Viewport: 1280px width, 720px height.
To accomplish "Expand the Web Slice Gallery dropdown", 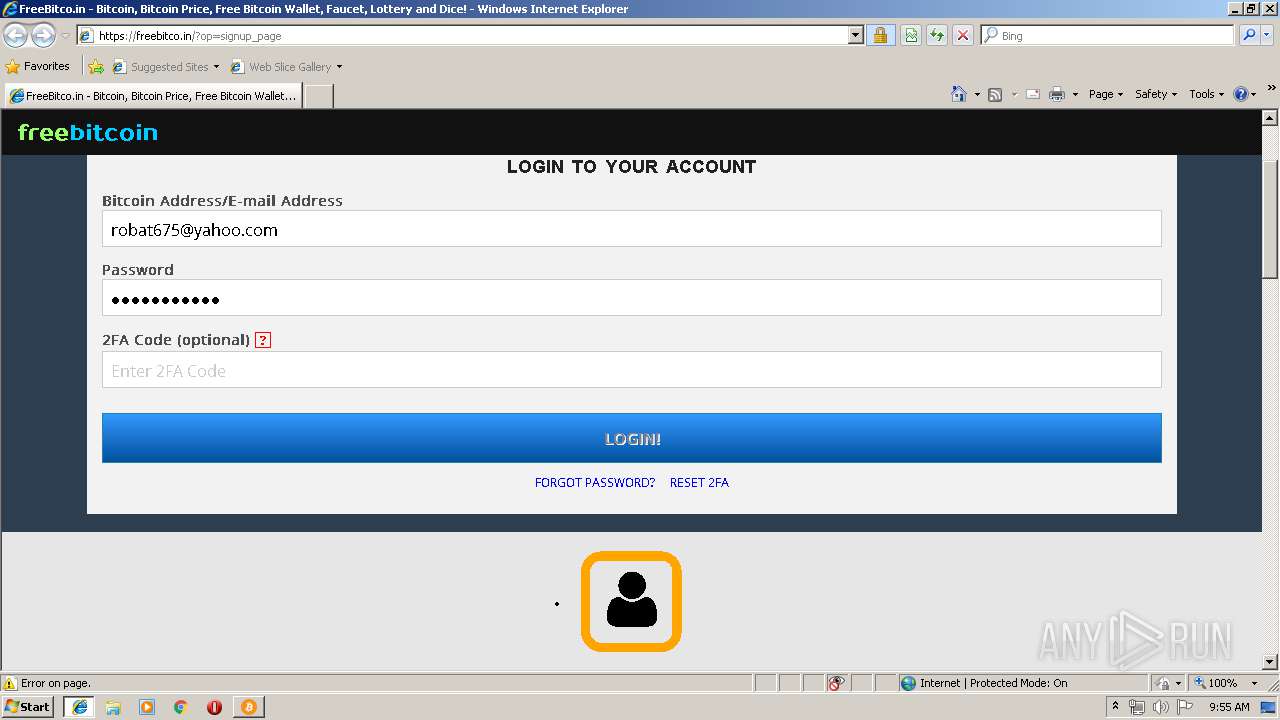I will coord(339,67).
